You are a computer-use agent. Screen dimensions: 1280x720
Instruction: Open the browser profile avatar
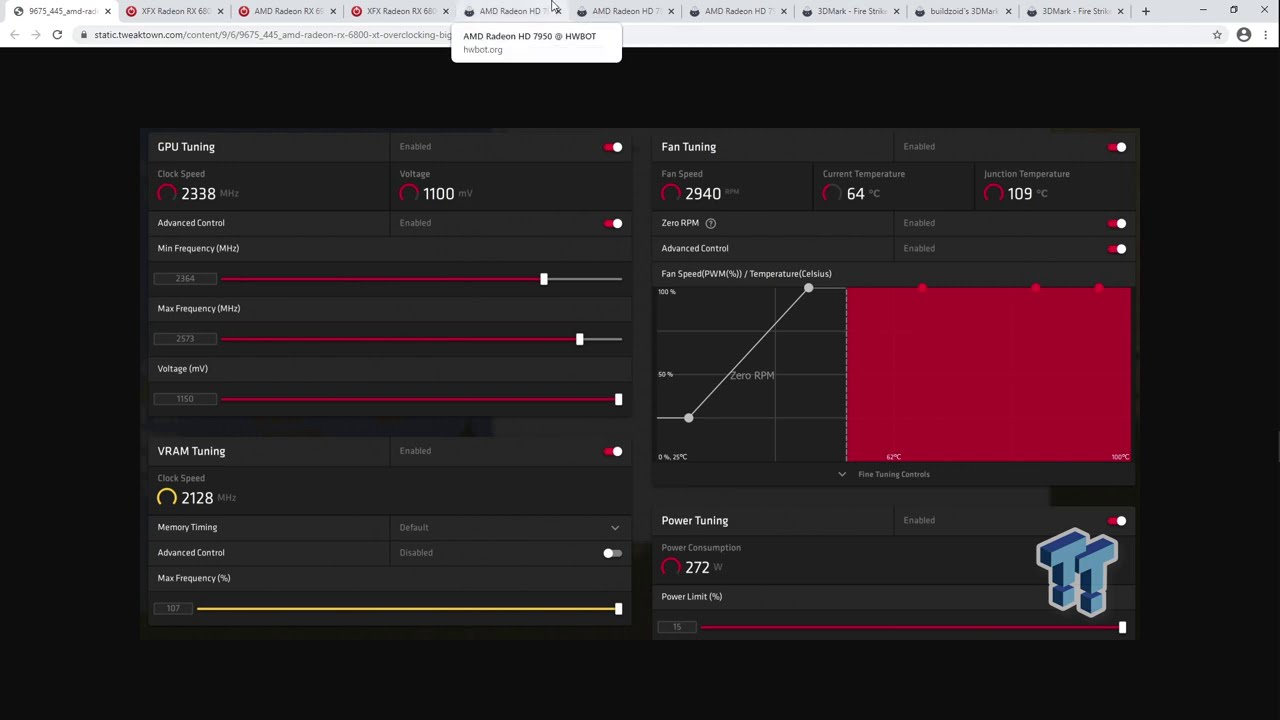coord(1244,35)
